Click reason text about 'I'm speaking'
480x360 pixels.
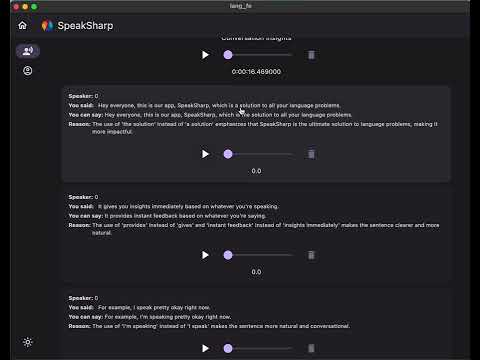point(209,326)
